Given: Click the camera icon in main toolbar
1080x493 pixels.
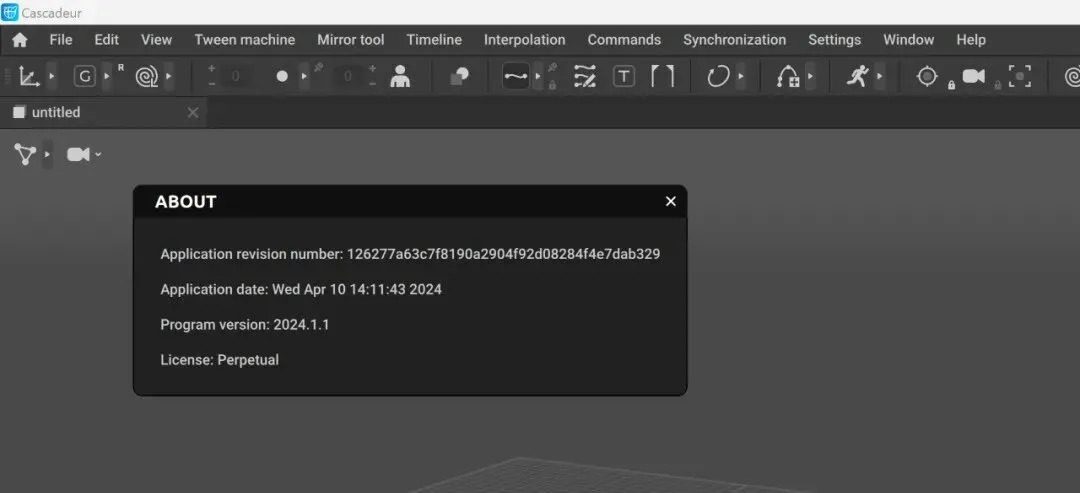Looking at the screenshot, I should (x=974, y=76).
